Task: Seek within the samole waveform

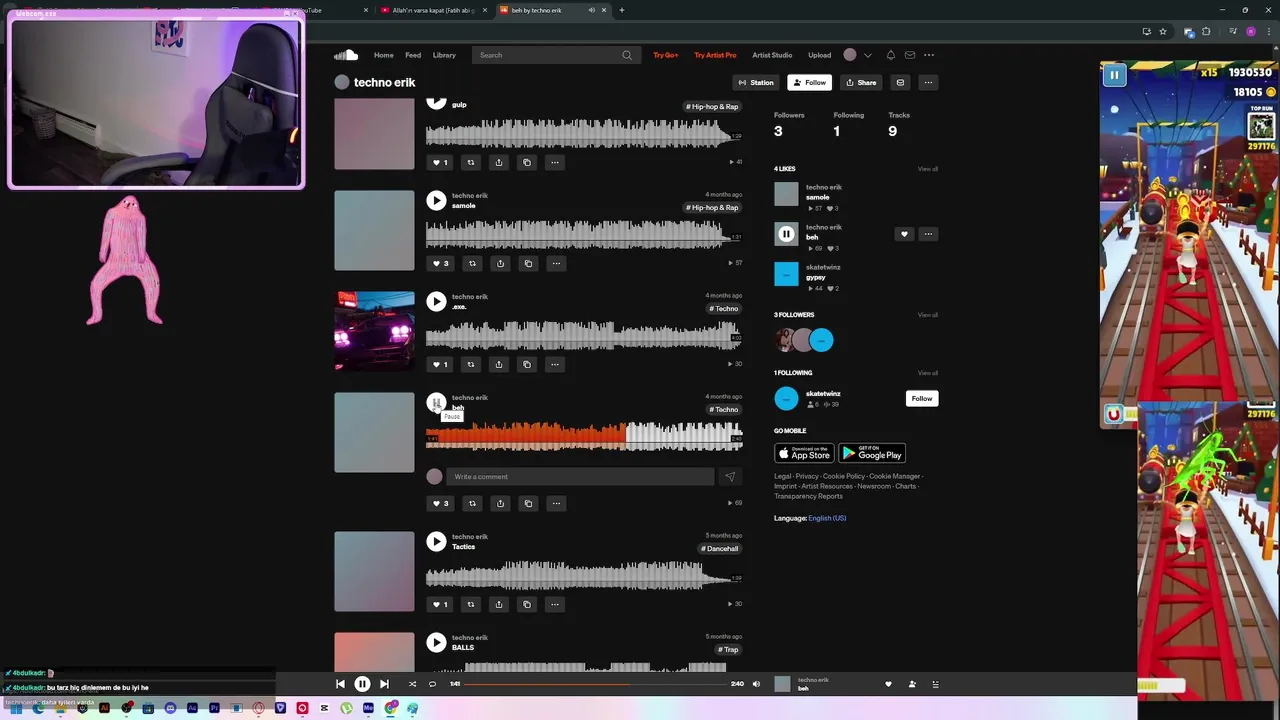Action: pos(584,234)
